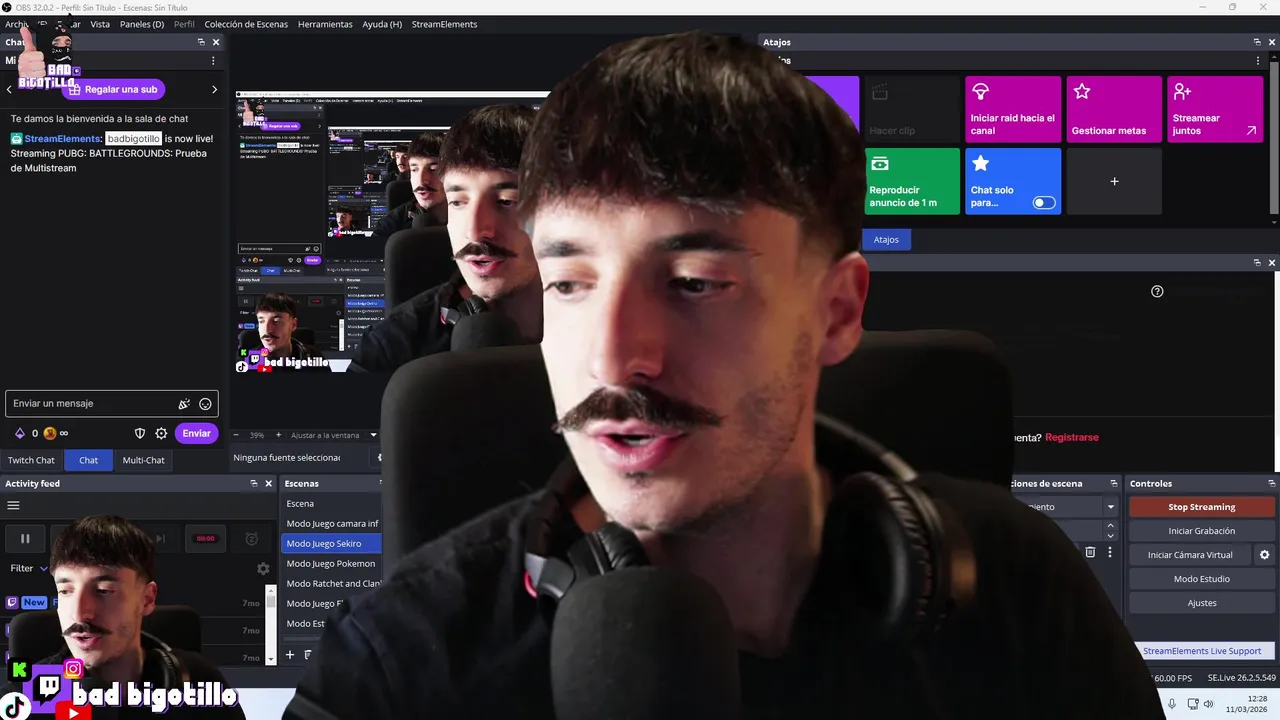
Task: Pause the Activity feed alerts
Action: [x=25, y=539]
